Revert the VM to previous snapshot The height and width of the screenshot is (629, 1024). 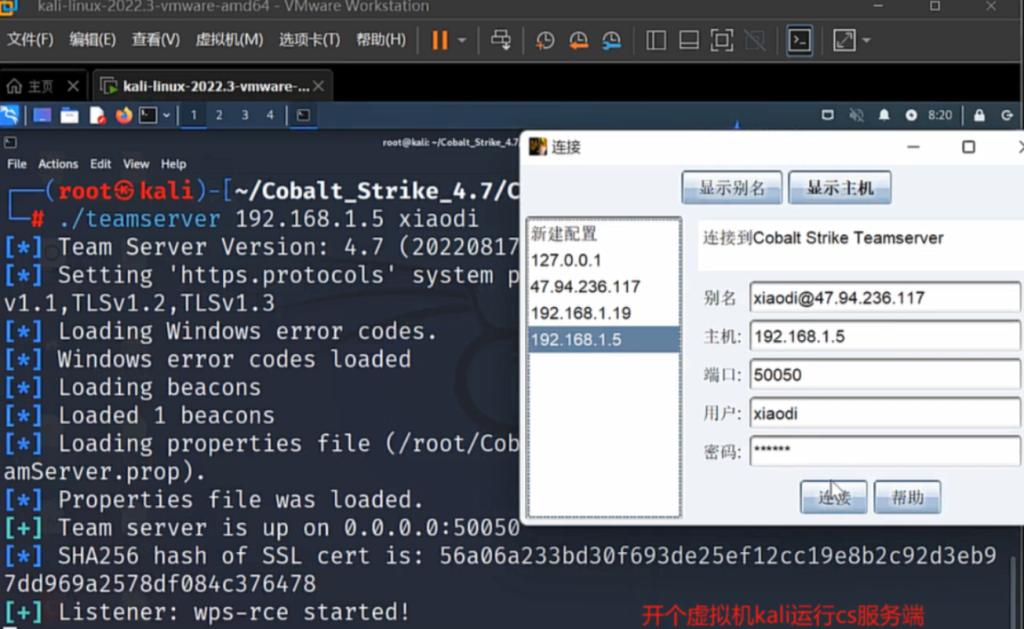[578, 40]
